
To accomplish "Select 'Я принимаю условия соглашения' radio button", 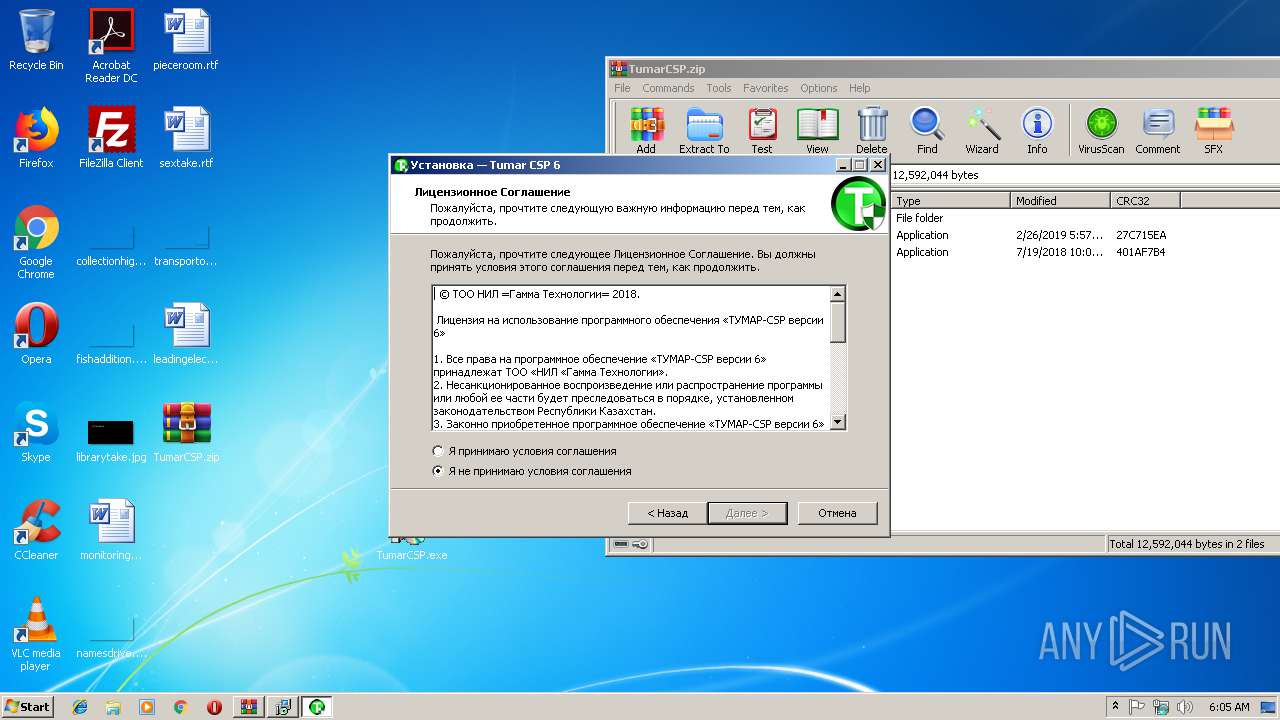I will (x=438, y=451).
